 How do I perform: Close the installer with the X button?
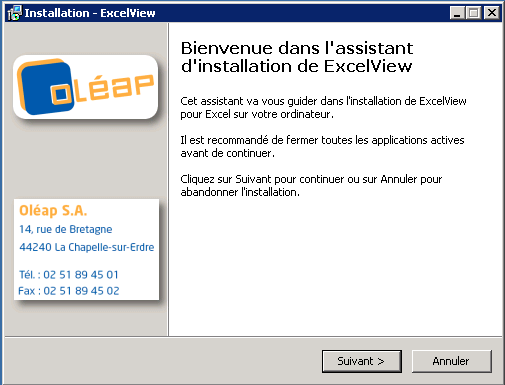coord(492,13)
